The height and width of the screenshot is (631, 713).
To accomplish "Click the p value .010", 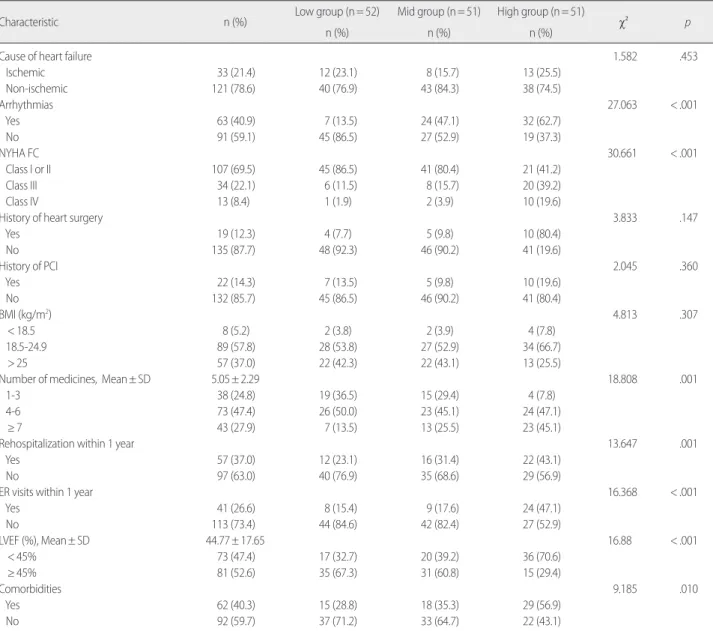I will [x=688, y=589].
